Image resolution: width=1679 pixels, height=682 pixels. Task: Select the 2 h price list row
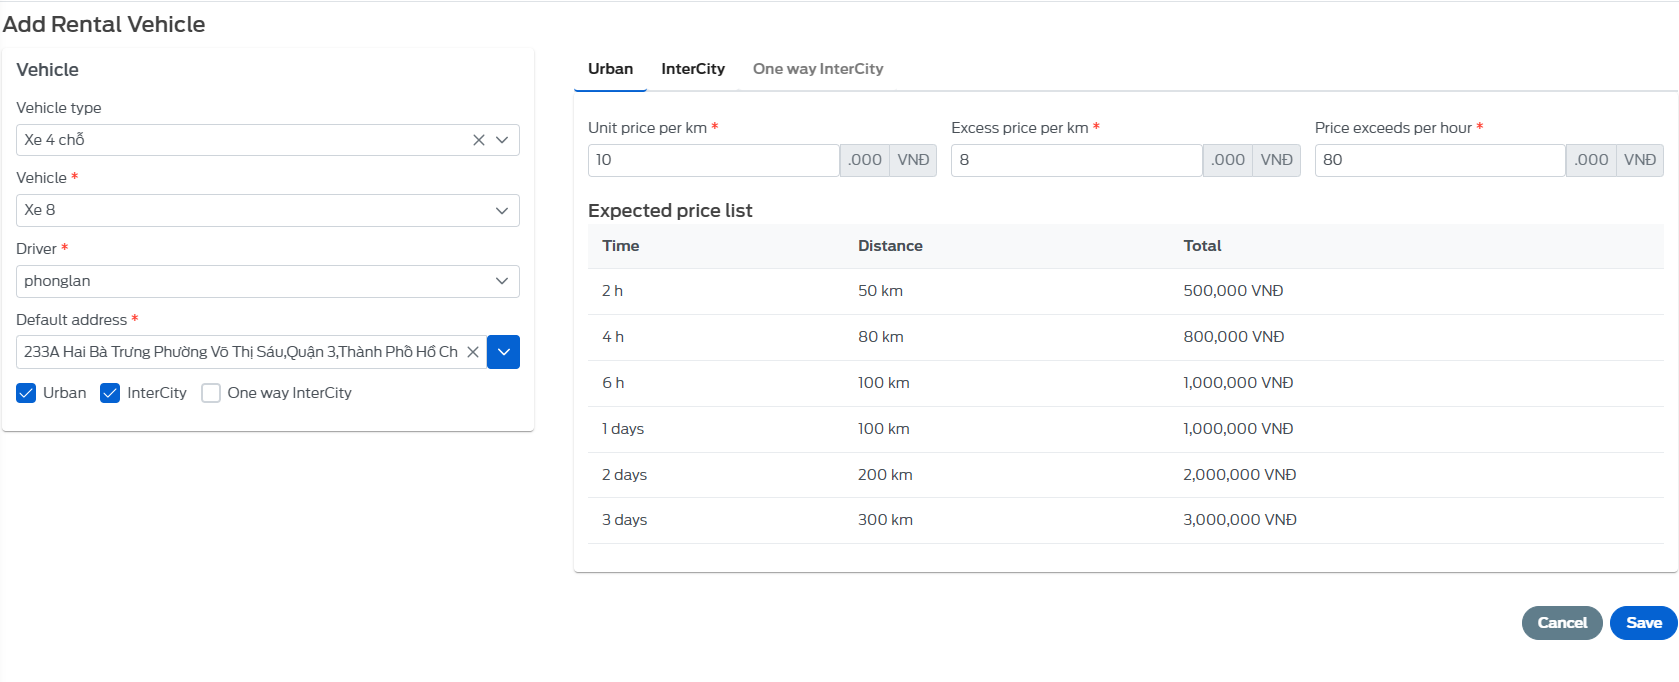(x=1125, y=291)
